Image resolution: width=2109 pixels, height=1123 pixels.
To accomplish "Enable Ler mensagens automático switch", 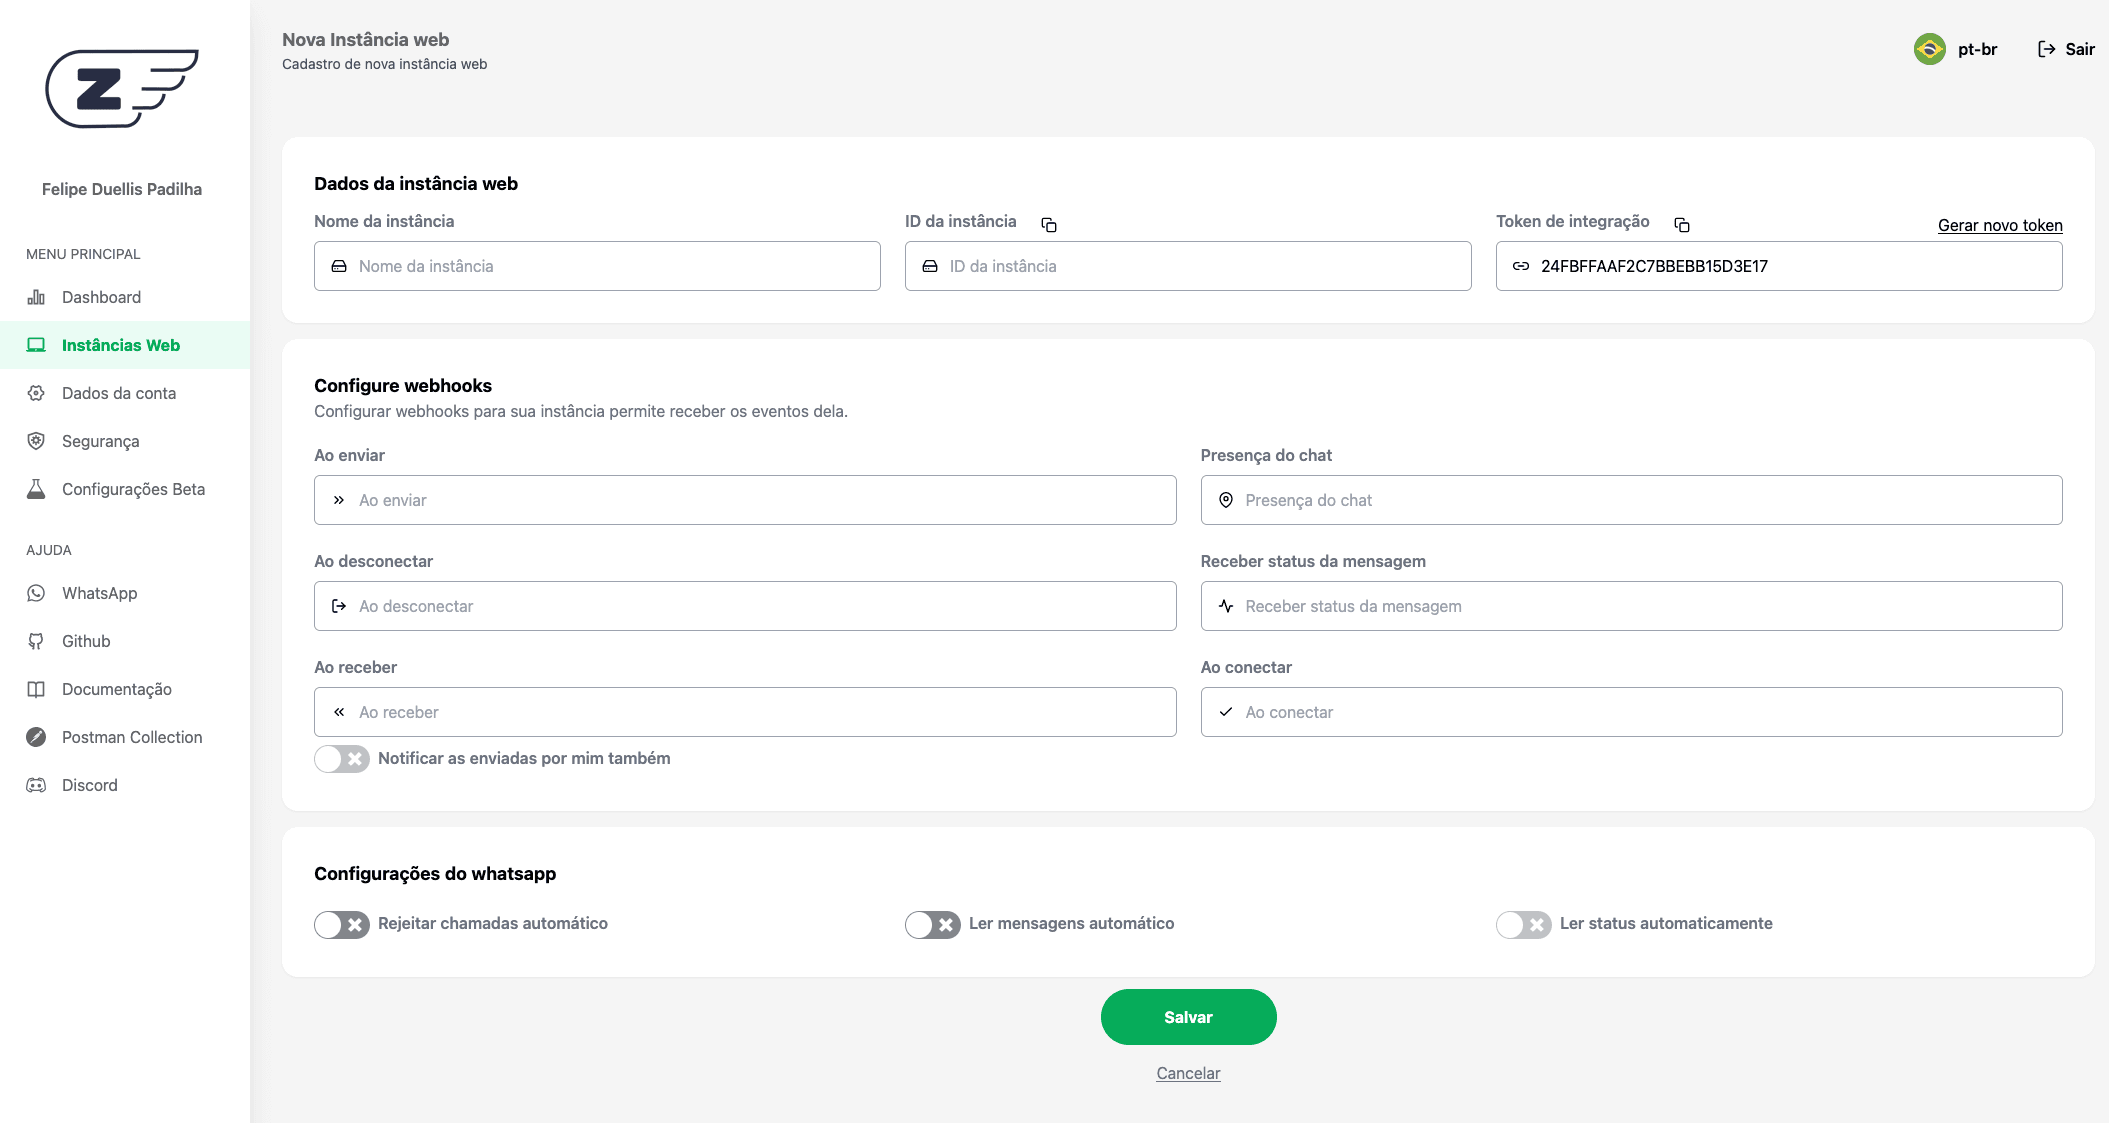I will tap(933, 924).
